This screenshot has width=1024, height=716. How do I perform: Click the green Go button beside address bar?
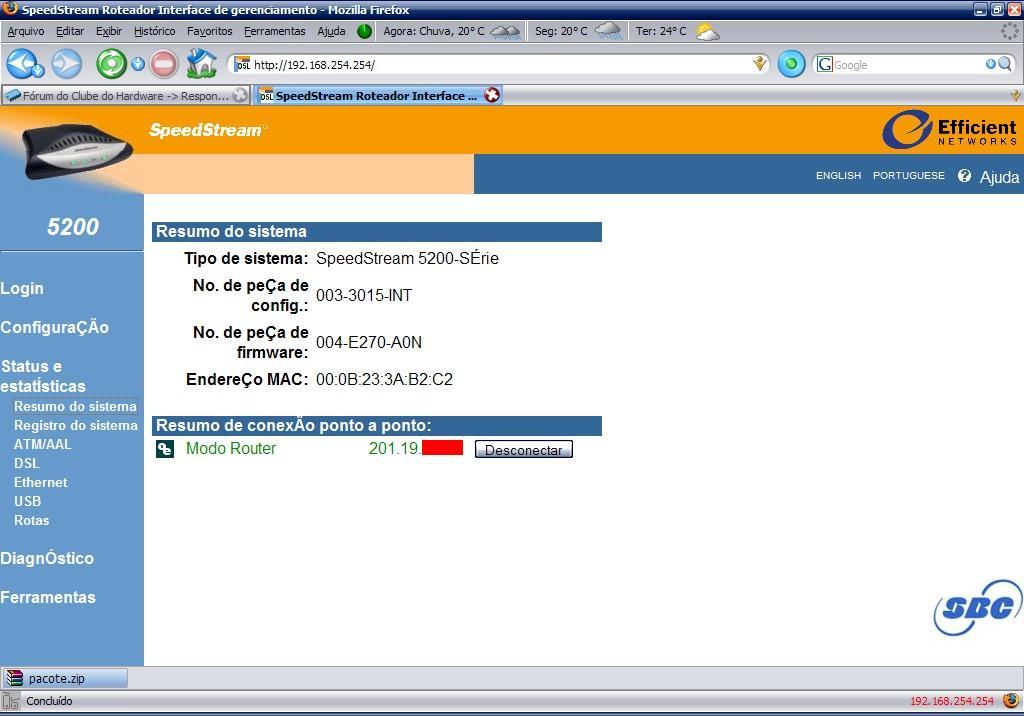point(792,64)
